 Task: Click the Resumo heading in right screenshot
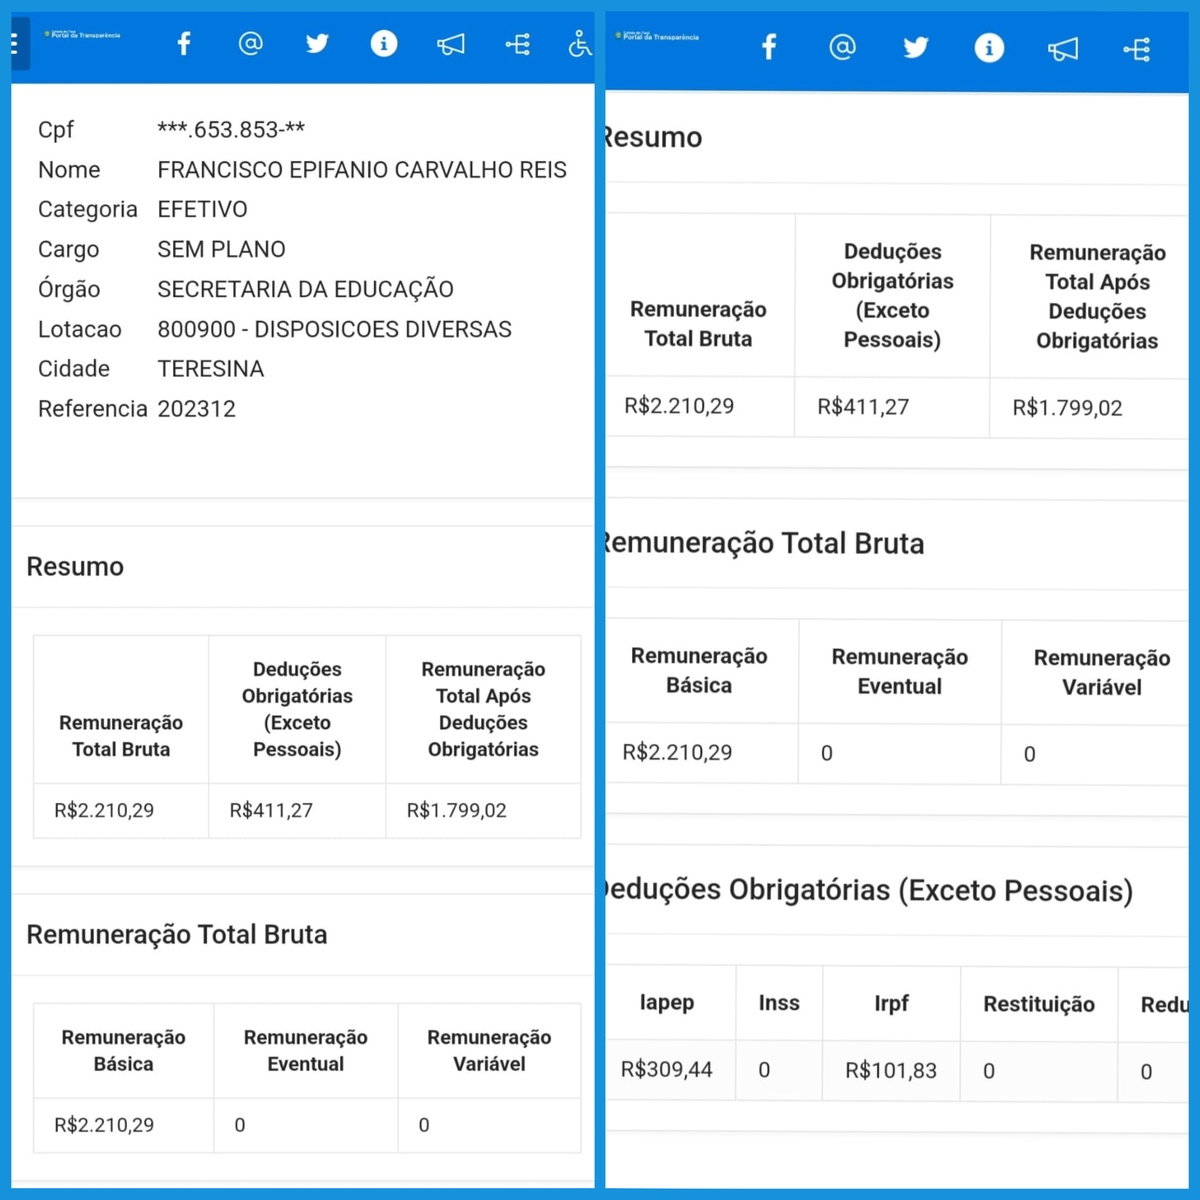tap(652, 138)
